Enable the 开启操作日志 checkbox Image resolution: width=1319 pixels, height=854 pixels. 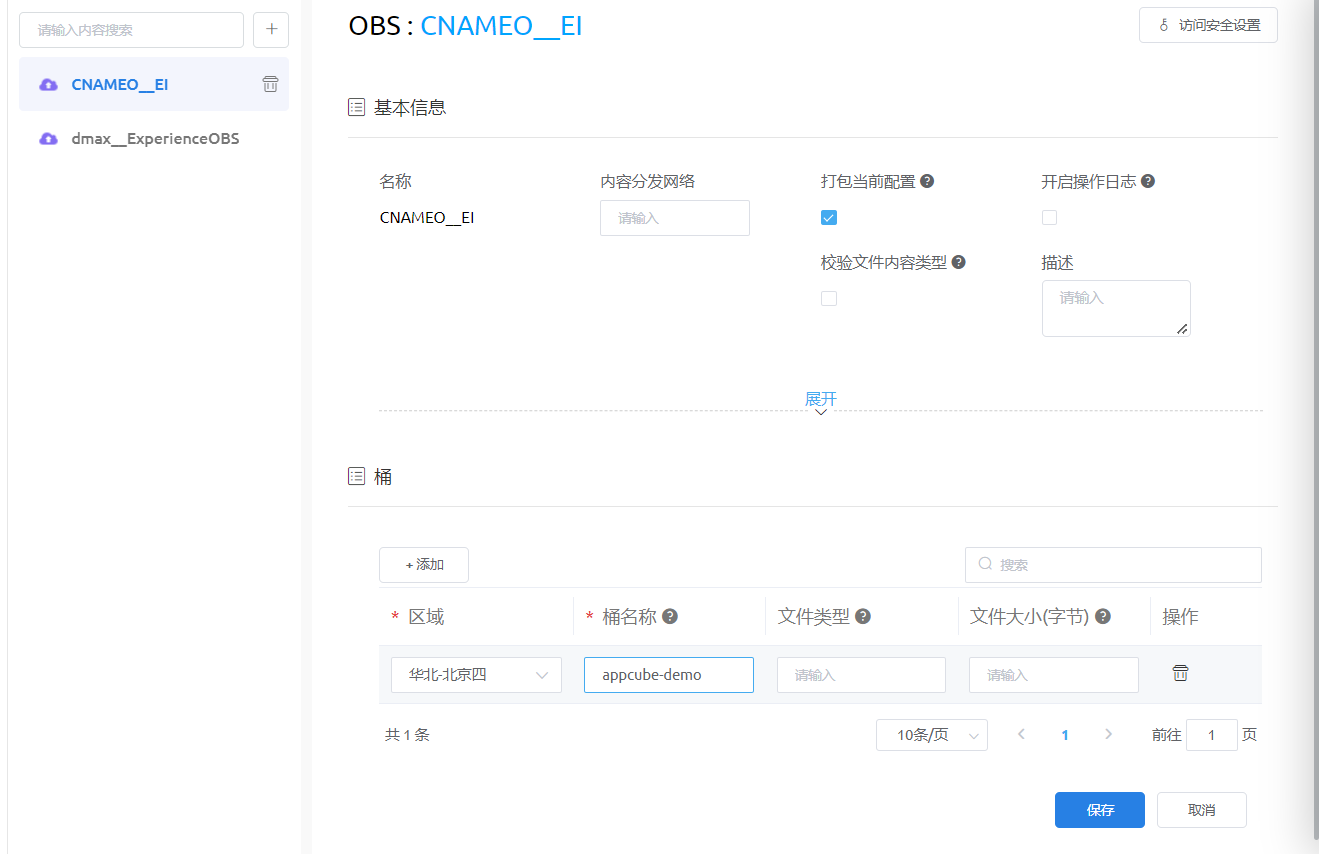click(x=1049, y=218)
